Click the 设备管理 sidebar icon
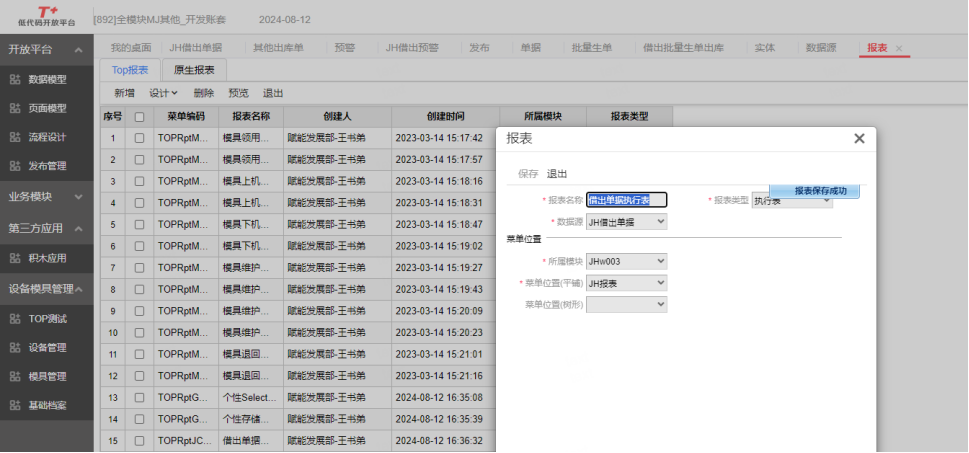 coord(15,347)
